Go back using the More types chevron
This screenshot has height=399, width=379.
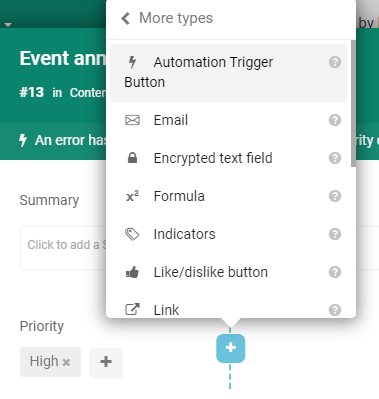(x=126, y=18)
